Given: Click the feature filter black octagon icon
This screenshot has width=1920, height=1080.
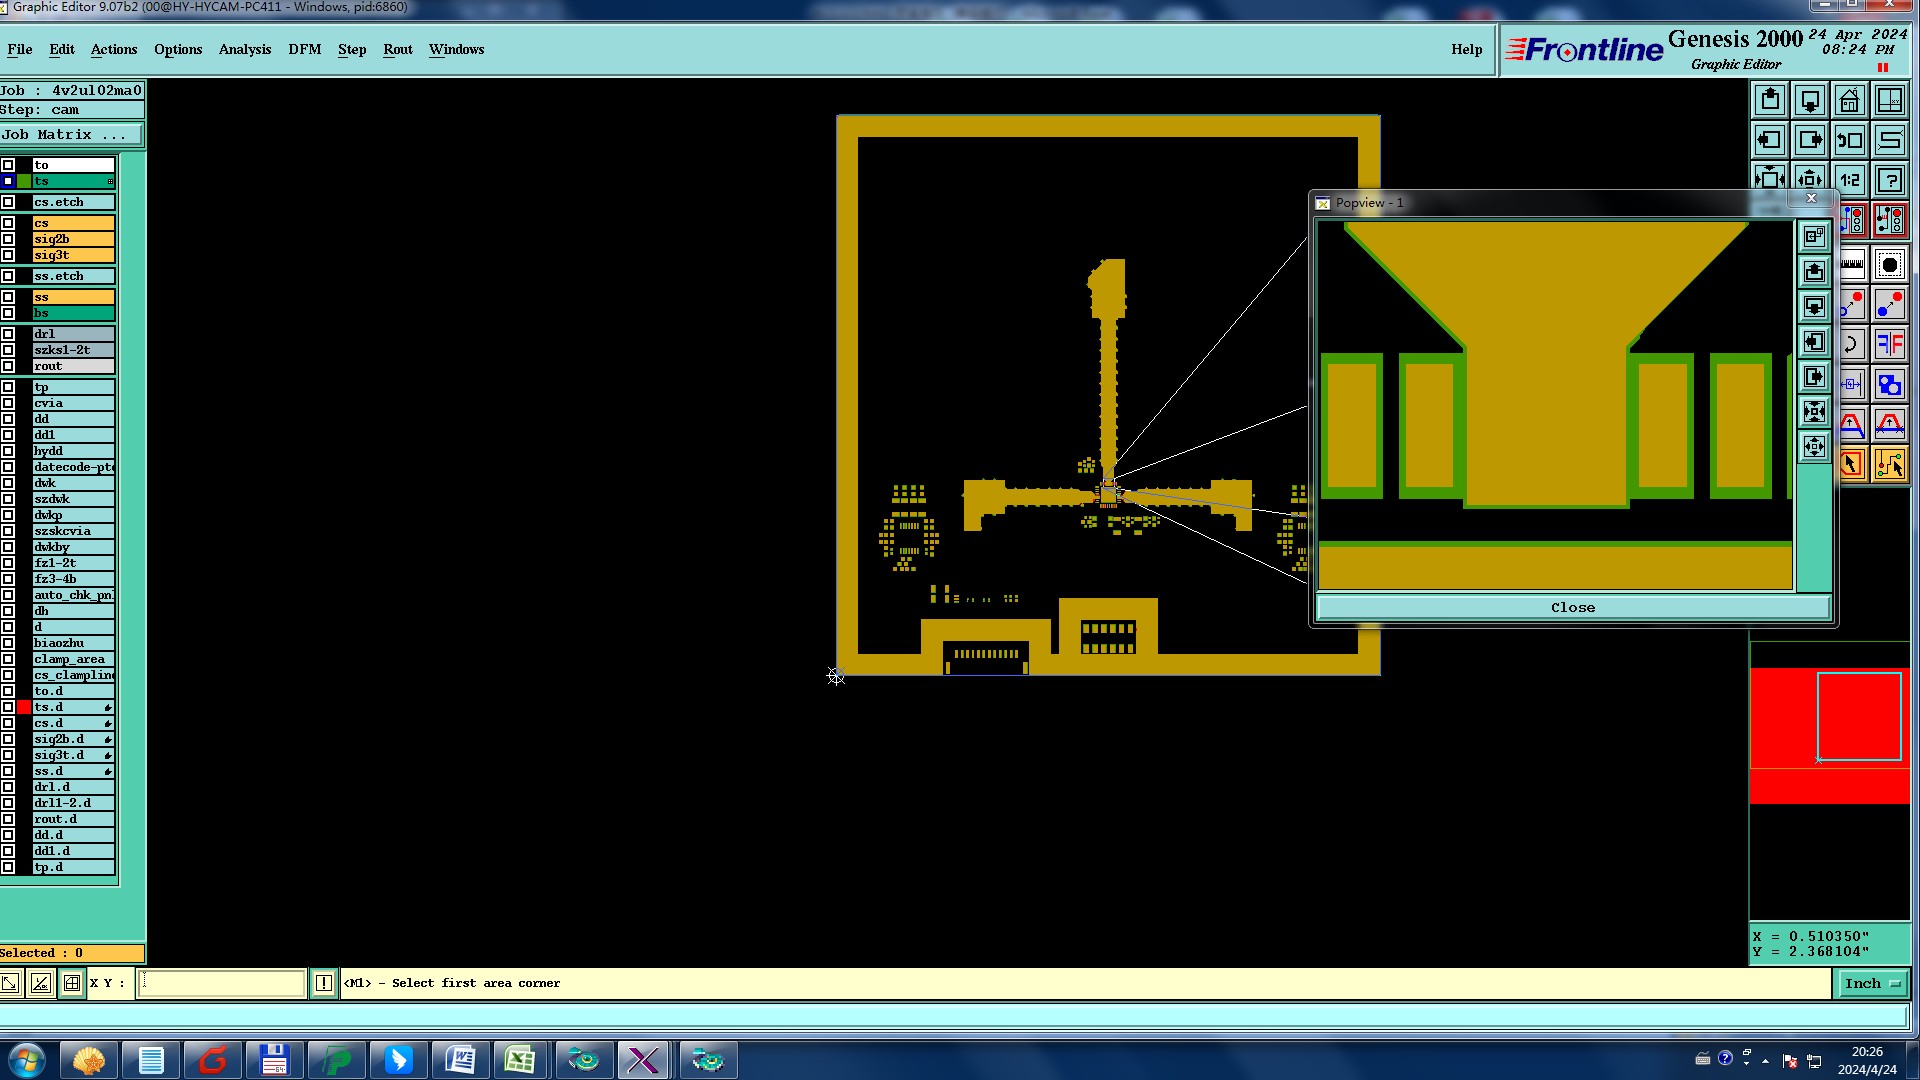Looking at the screenshot, I should click(x=1890, y=265).
